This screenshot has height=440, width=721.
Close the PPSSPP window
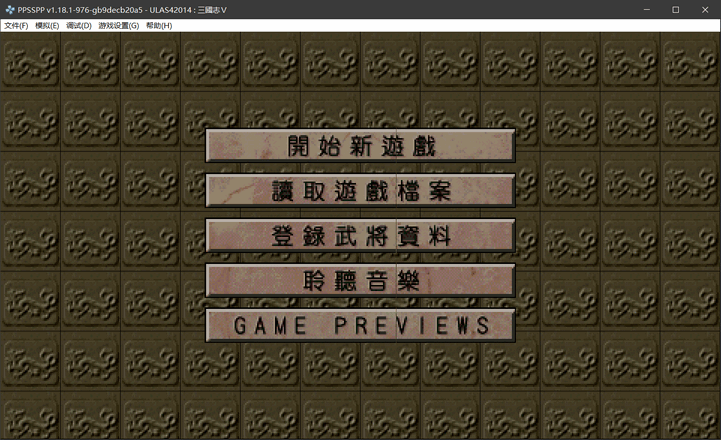705,10
